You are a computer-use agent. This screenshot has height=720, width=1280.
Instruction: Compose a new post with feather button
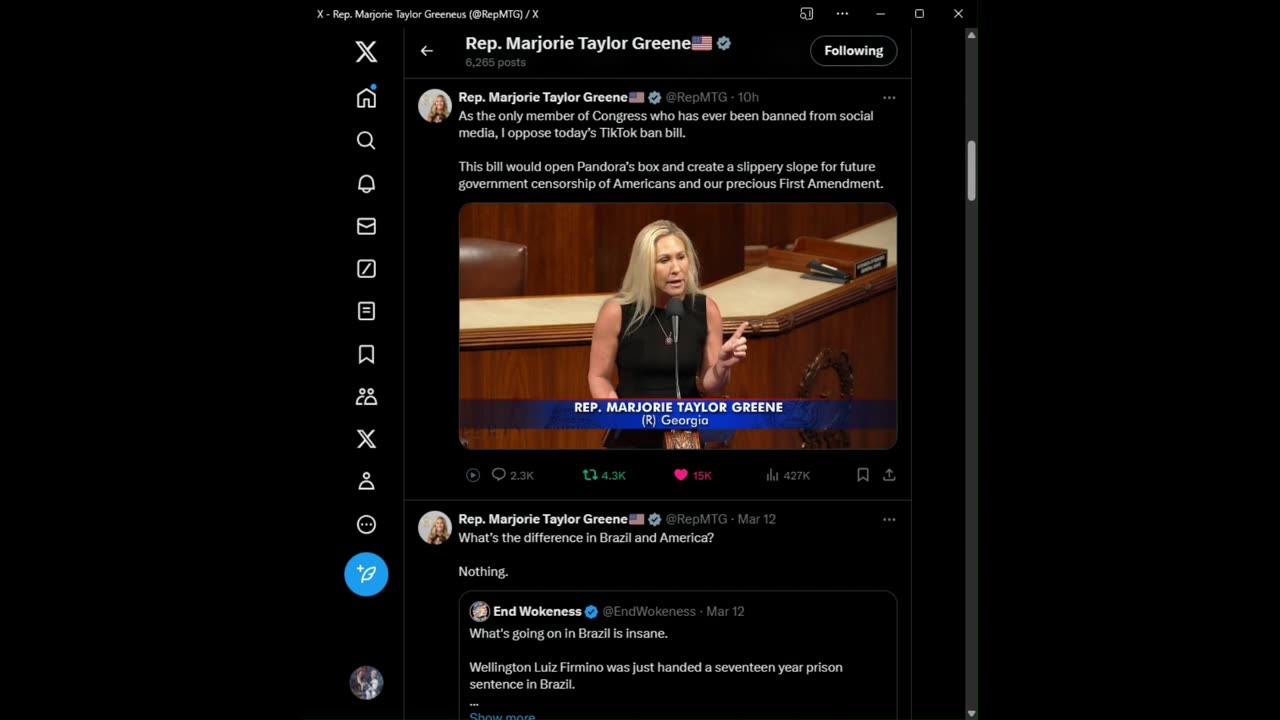[366, 574]
